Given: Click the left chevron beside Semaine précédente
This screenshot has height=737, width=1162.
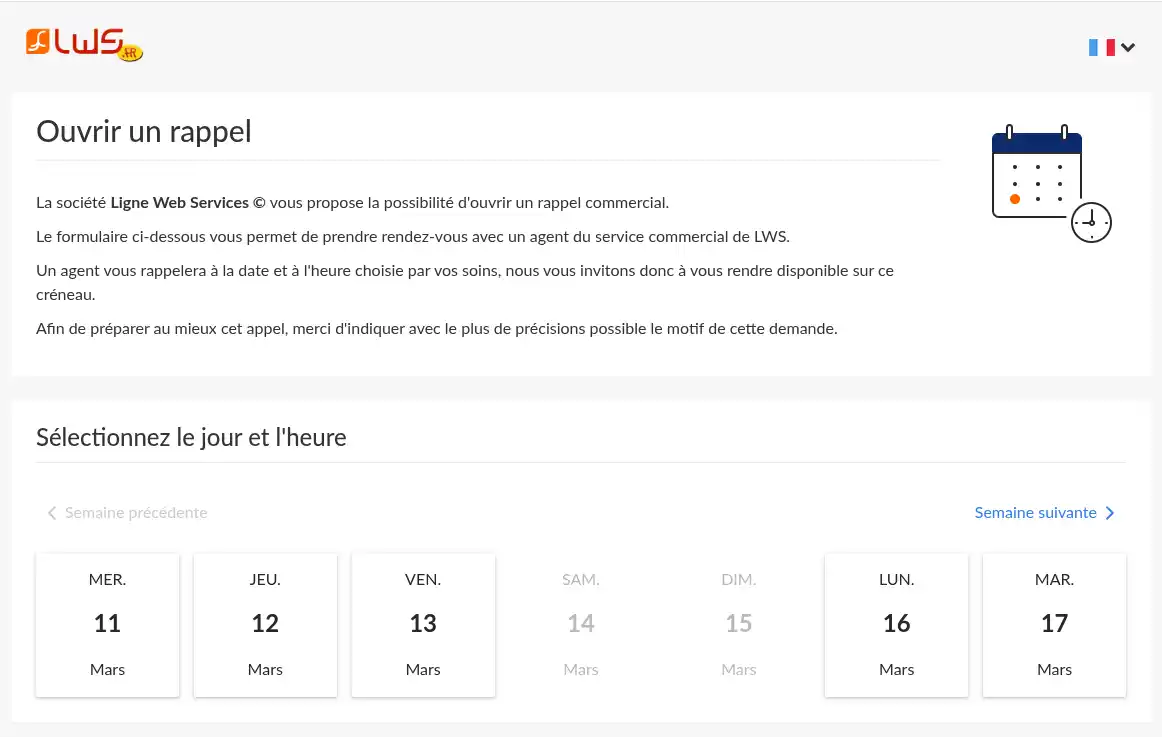Looking at the screenshot, I should tap(51, 512).
